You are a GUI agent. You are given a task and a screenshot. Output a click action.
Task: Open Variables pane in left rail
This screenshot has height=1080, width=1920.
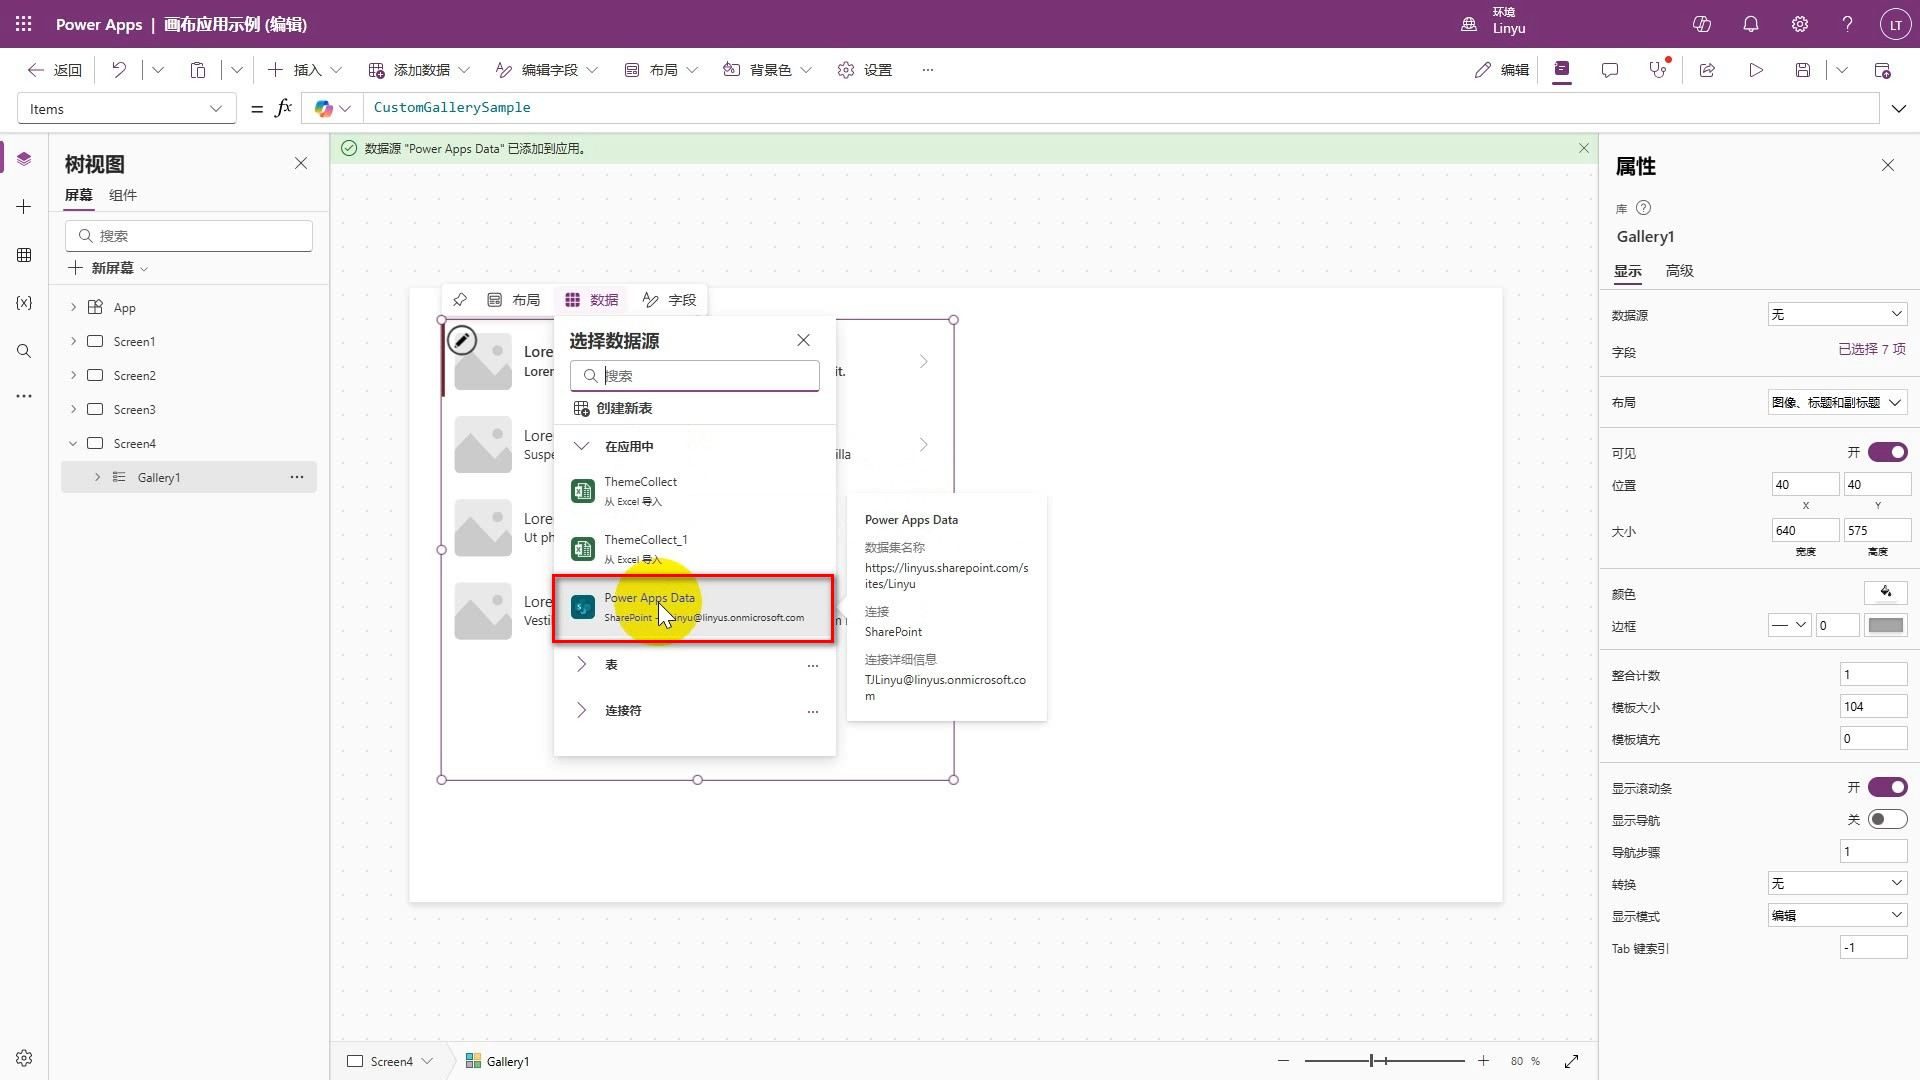coord(24,303)
